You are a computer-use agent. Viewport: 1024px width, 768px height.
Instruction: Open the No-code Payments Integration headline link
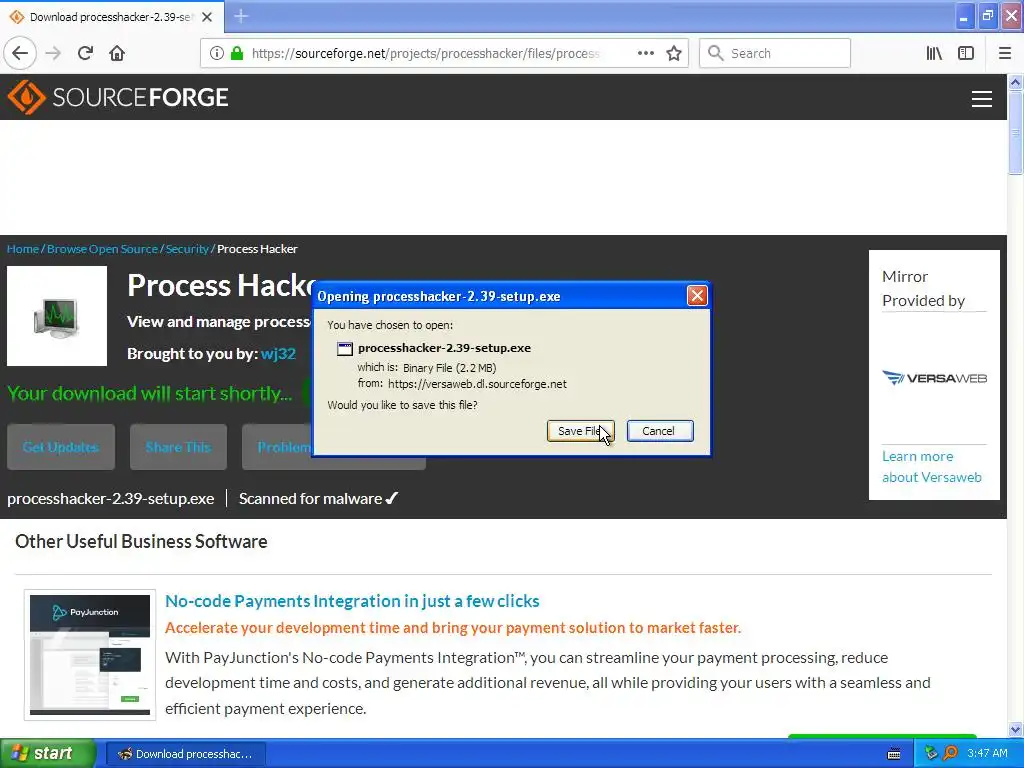point(352,601)
